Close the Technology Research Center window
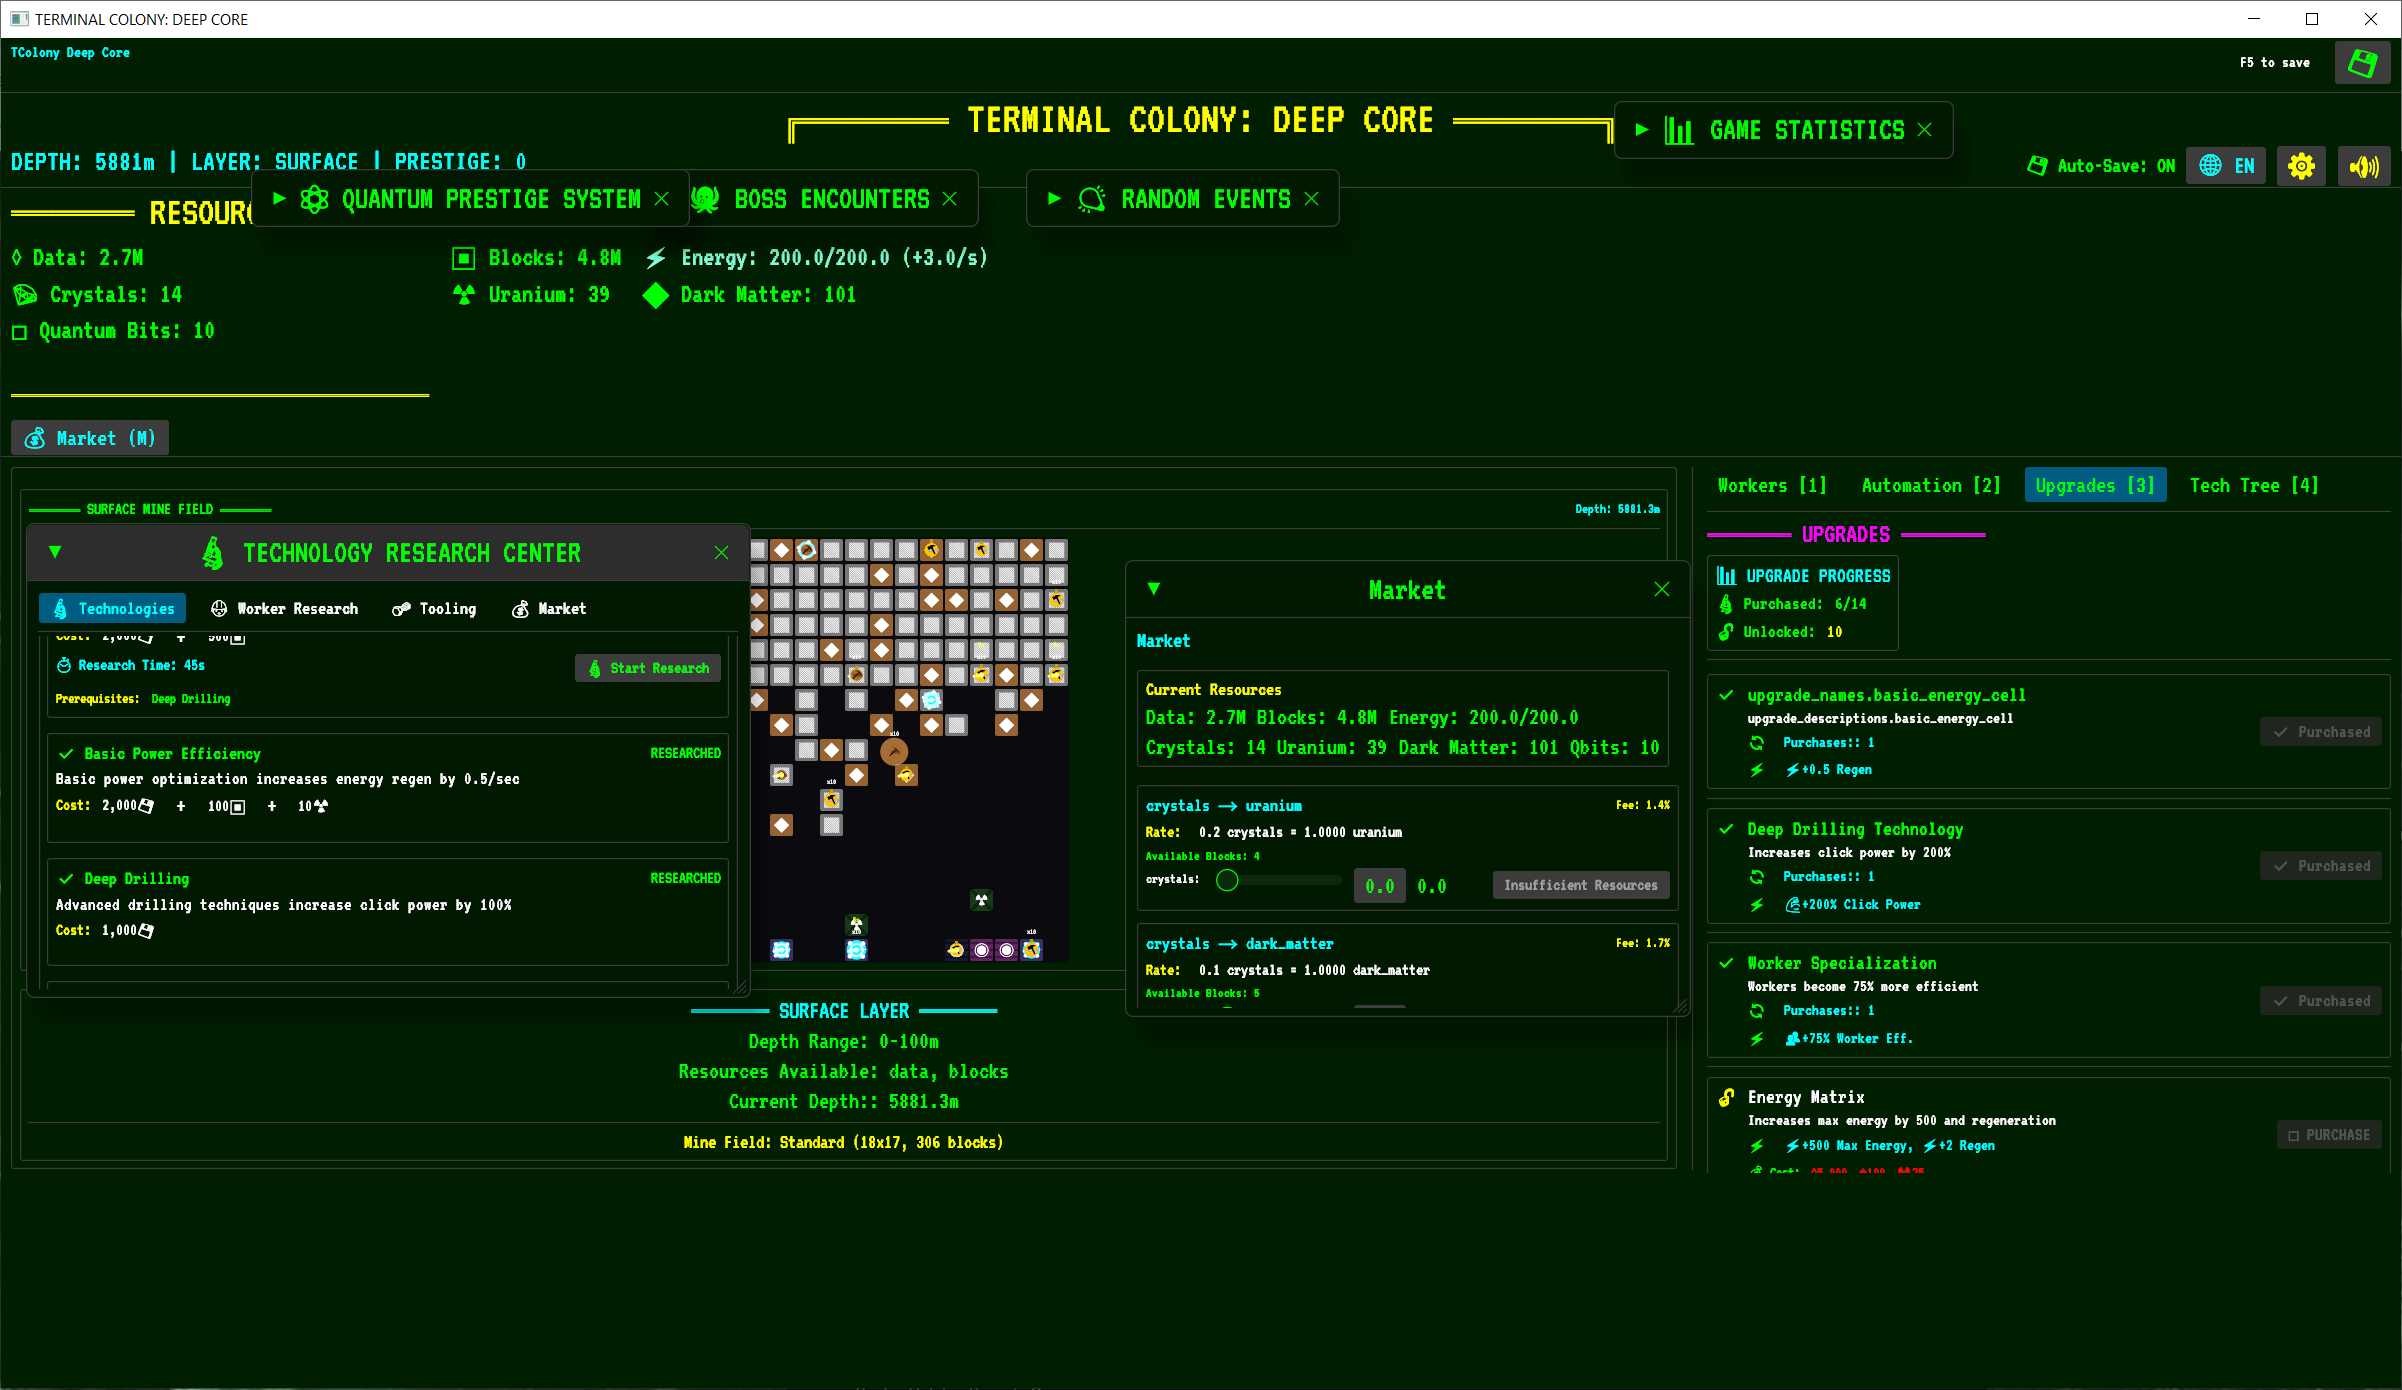 pyautogui.click(x=721, y=553)
